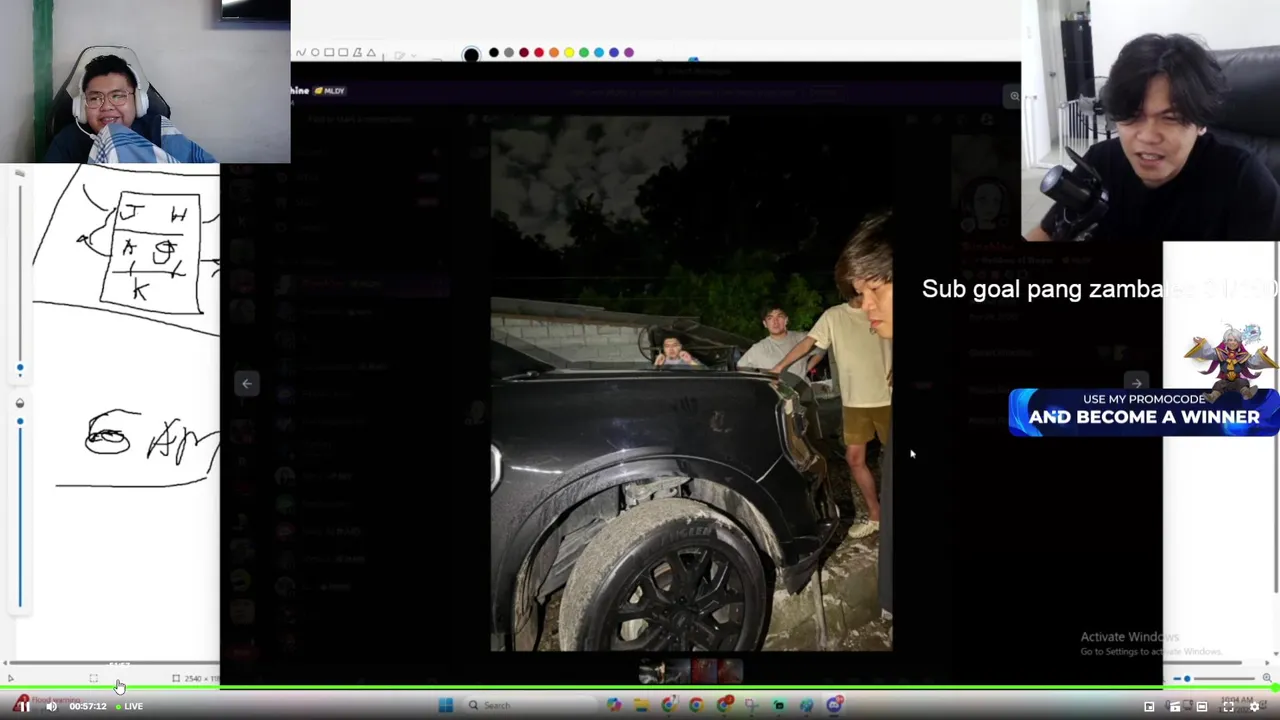Open File Explorer from the taskbar
This screenshot has height=720, width=1280.
641,705
